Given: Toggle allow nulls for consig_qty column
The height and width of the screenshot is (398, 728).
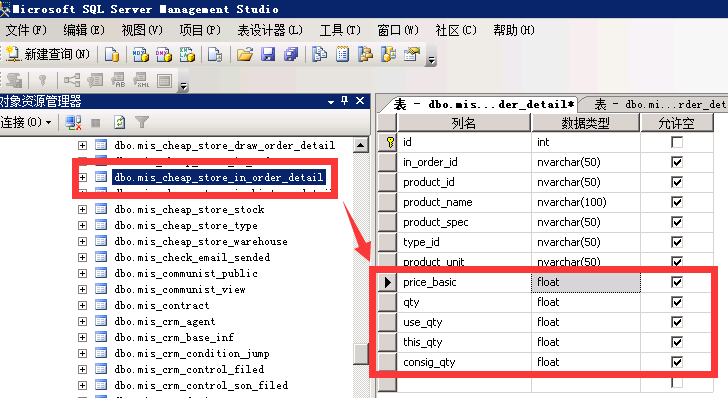Looking at the screenshot, I should 677,362.
